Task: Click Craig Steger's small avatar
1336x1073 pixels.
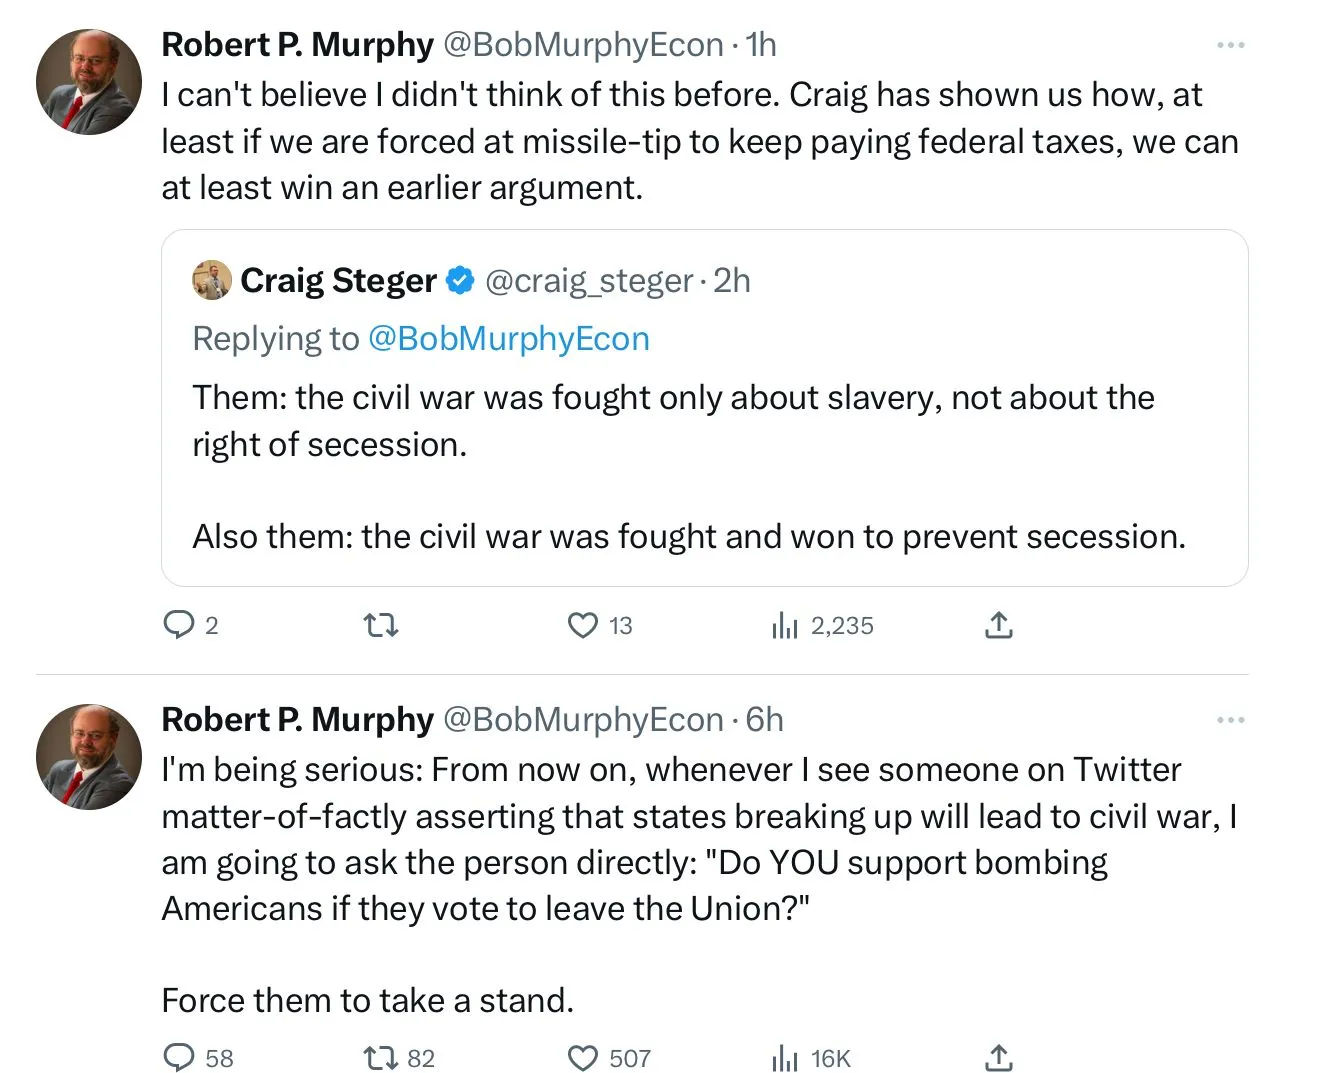Action: (211, 280)
